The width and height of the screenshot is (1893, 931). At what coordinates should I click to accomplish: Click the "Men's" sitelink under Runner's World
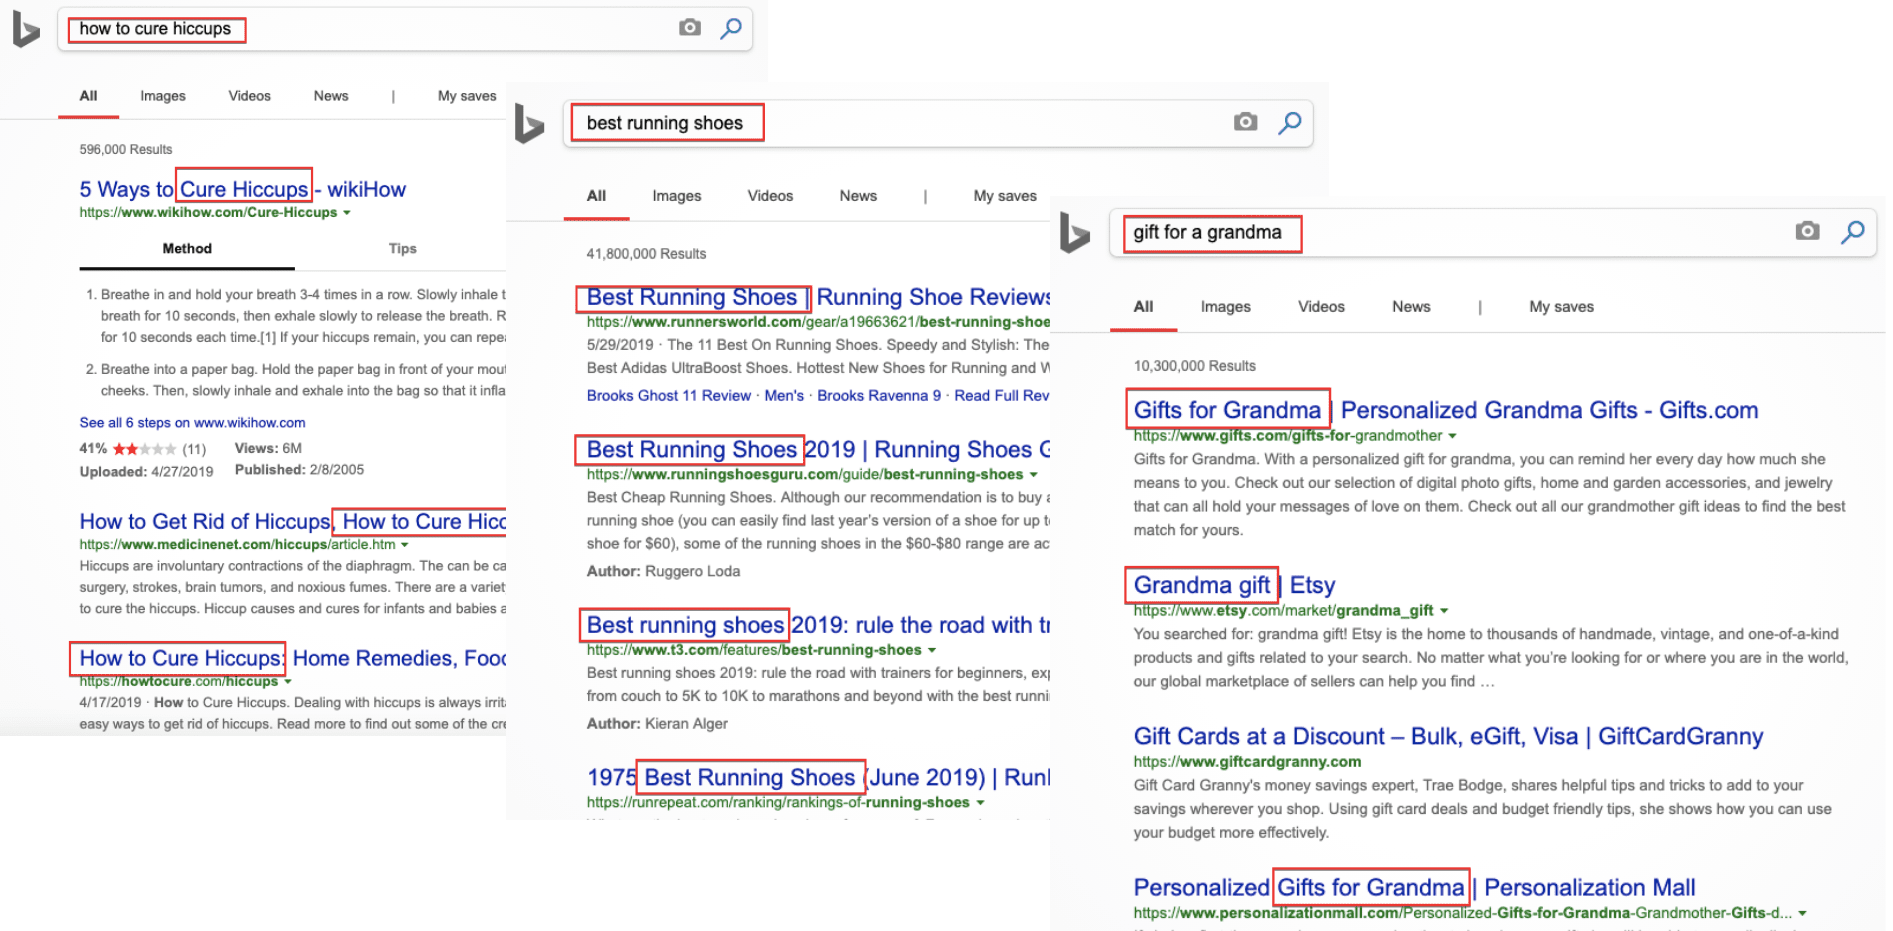(784, 396)
